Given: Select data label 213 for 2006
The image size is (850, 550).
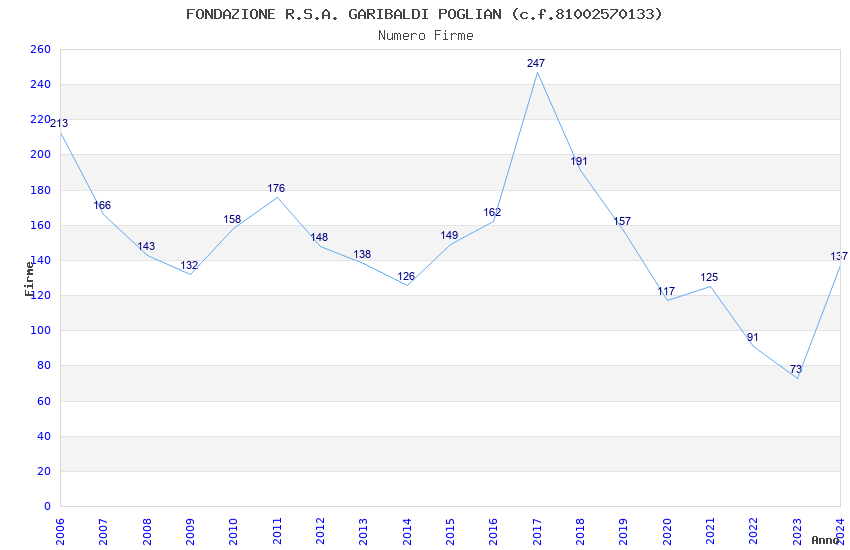Looking at the screenshot, I should click(x=59, y=123).
